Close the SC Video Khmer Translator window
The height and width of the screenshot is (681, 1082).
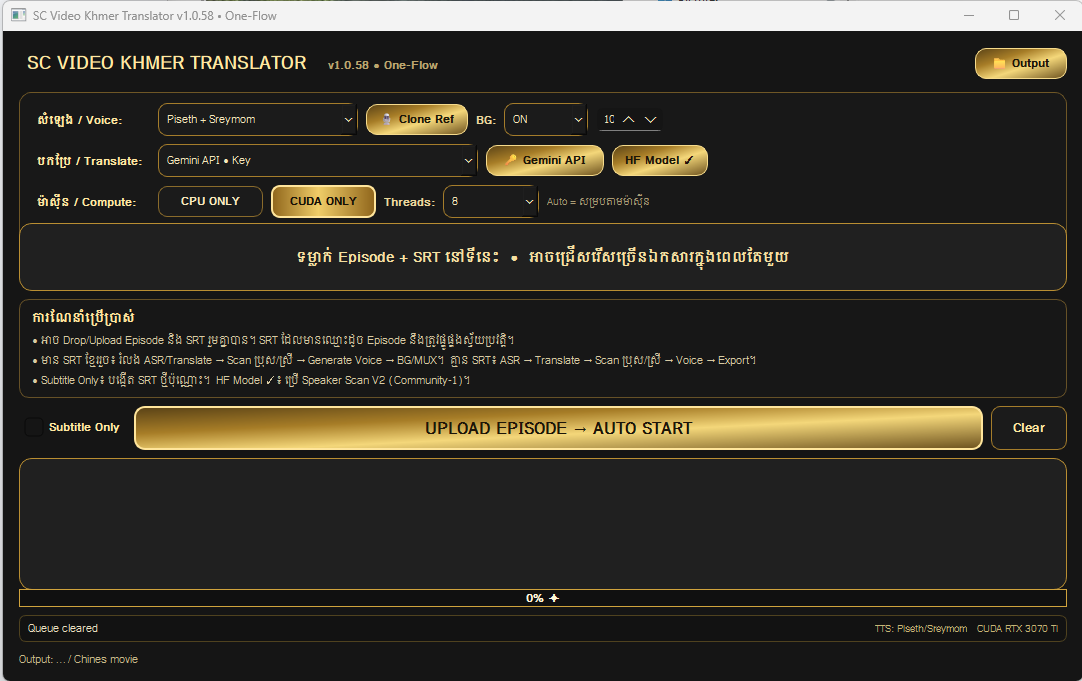coord(1059,15)
